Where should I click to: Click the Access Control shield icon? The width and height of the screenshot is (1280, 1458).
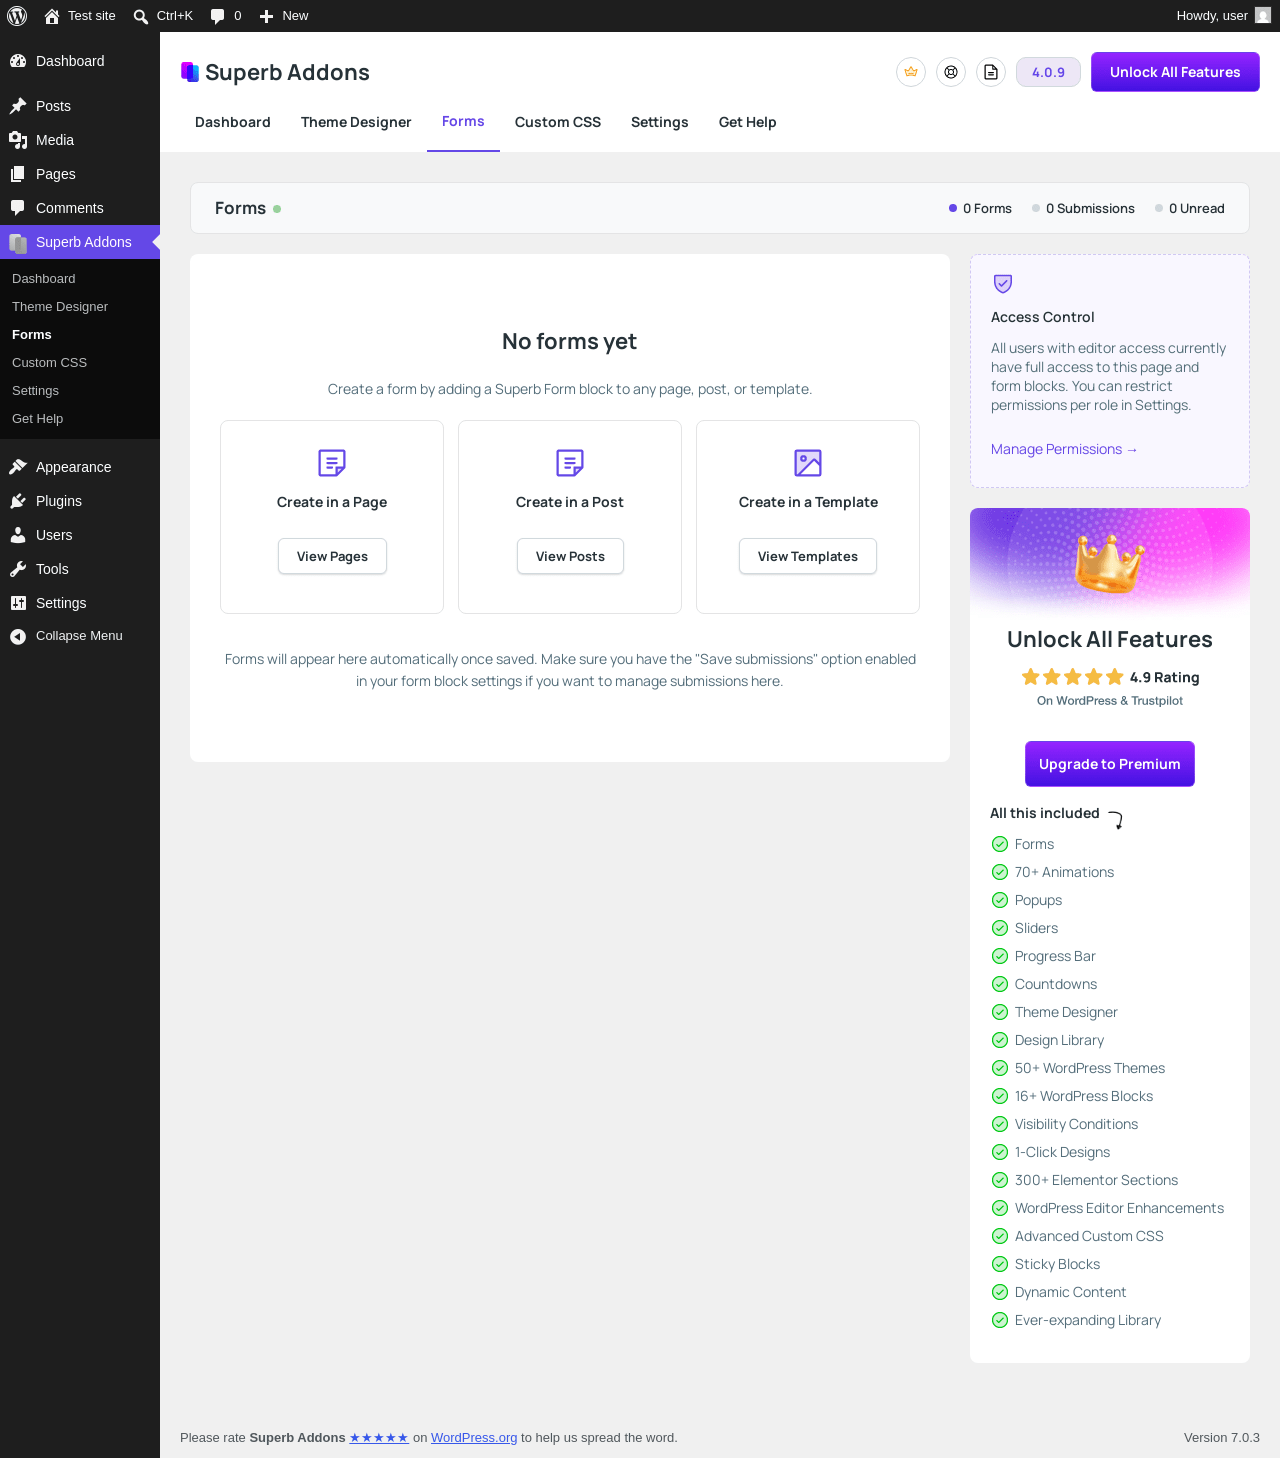pos(1003,284)
